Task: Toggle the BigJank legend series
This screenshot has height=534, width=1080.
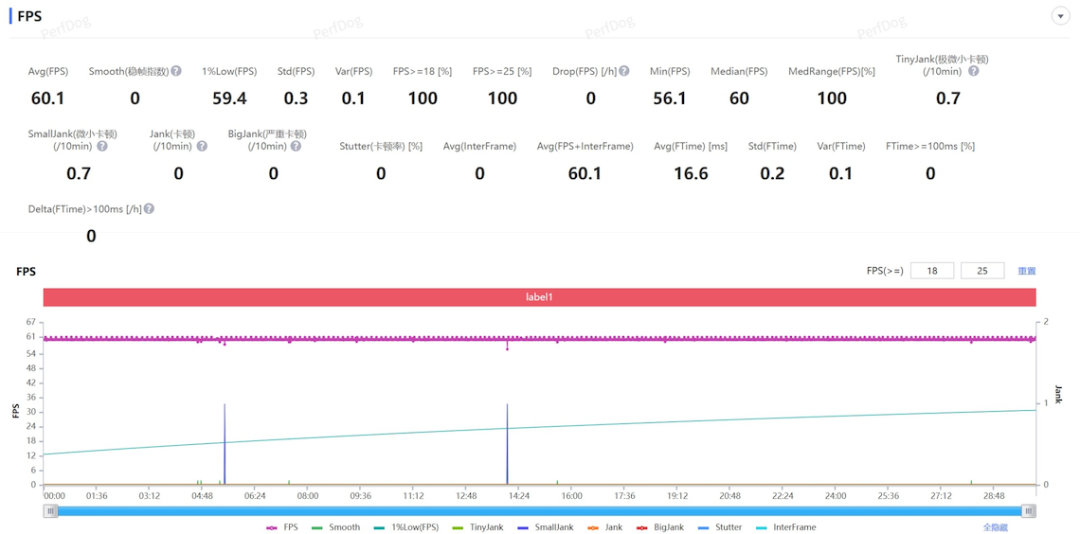Action: 659,527
